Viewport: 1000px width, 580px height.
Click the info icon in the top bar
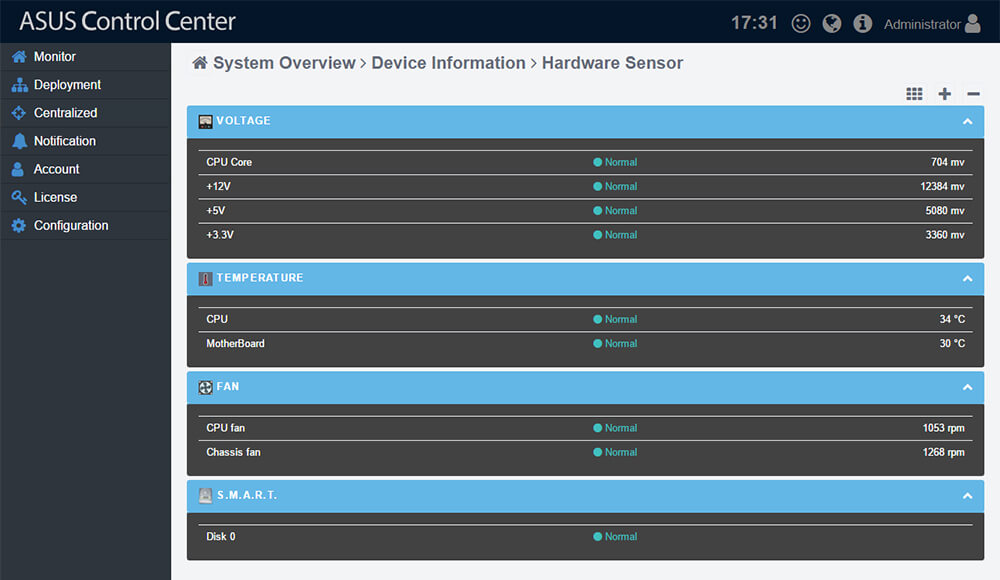coord(862,22)
